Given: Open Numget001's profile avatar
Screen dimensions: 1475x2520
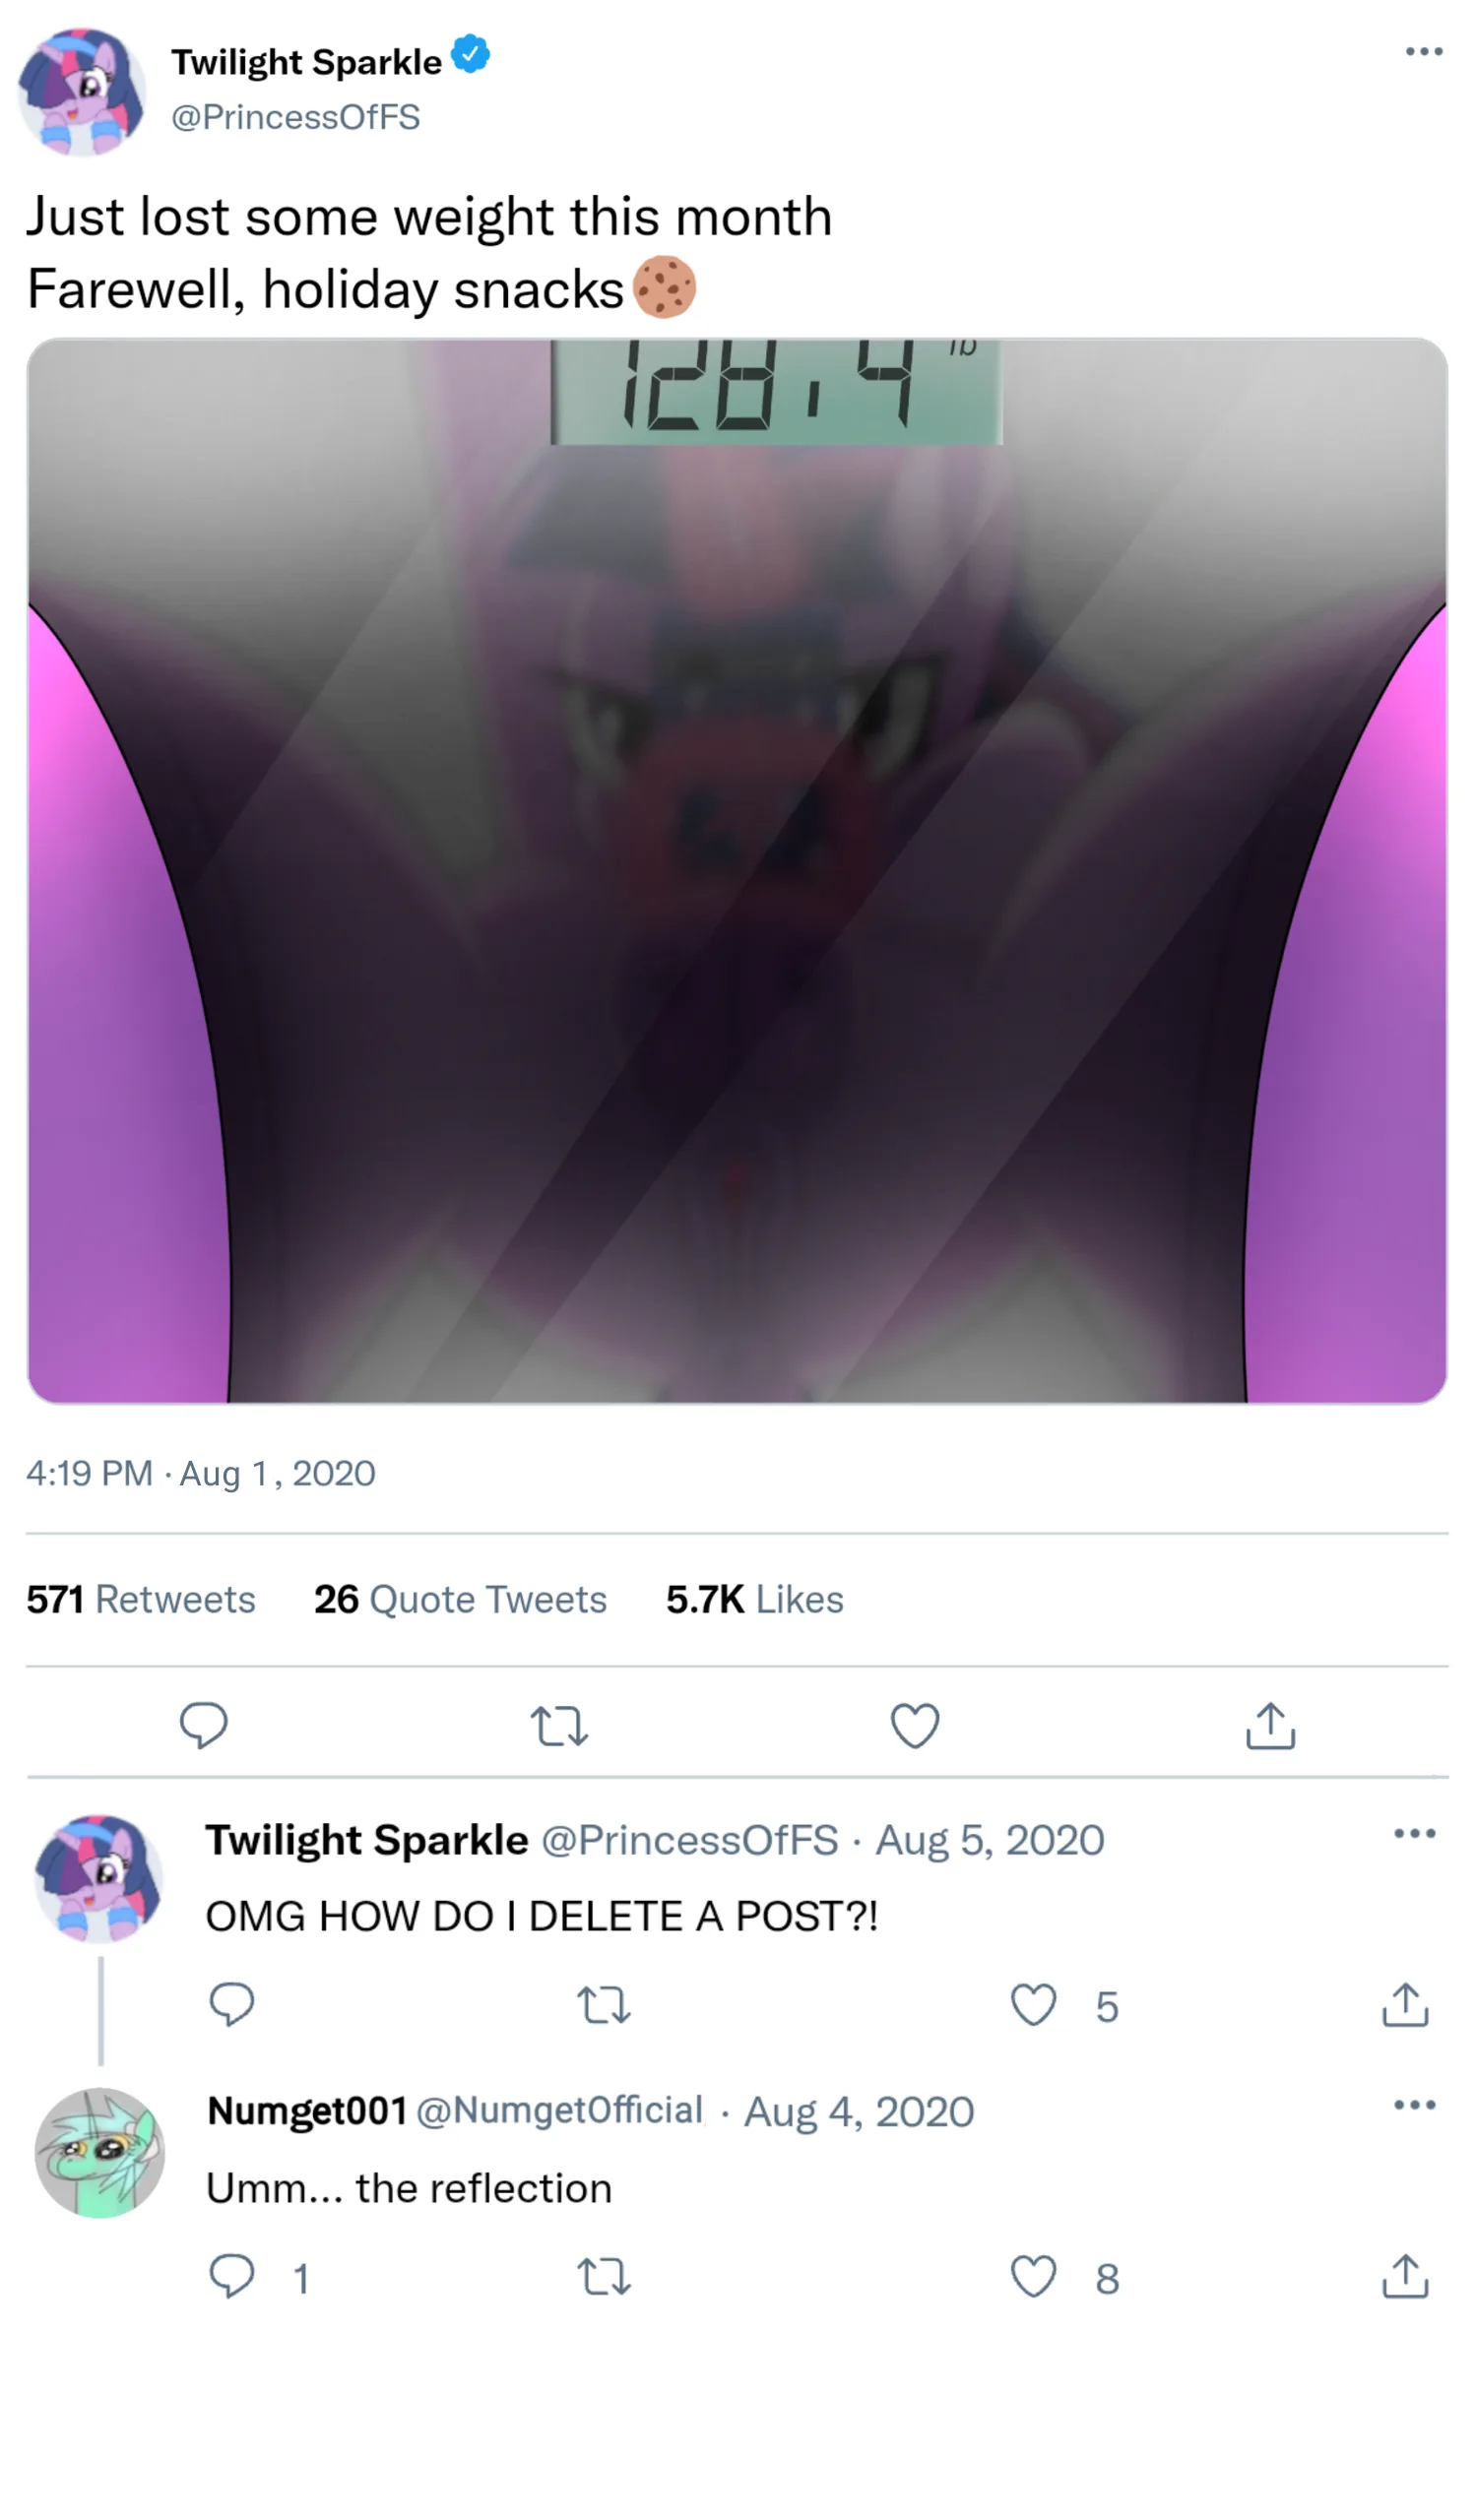Looking at the screenshot, I should tap(99, 2152).
